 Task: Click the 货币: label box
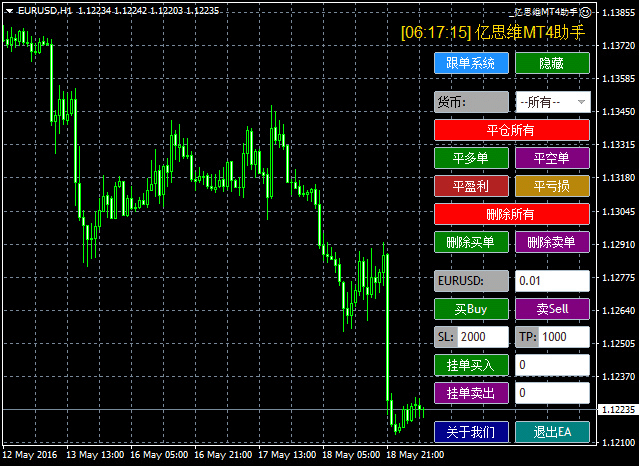click(x=471, y=102)
